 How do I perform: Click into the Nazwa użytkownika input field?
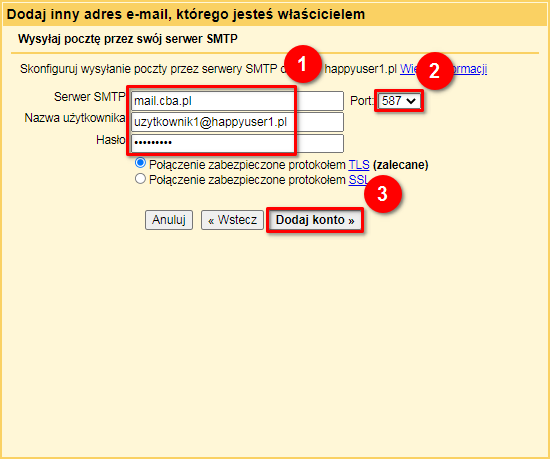tap(237, 122)
